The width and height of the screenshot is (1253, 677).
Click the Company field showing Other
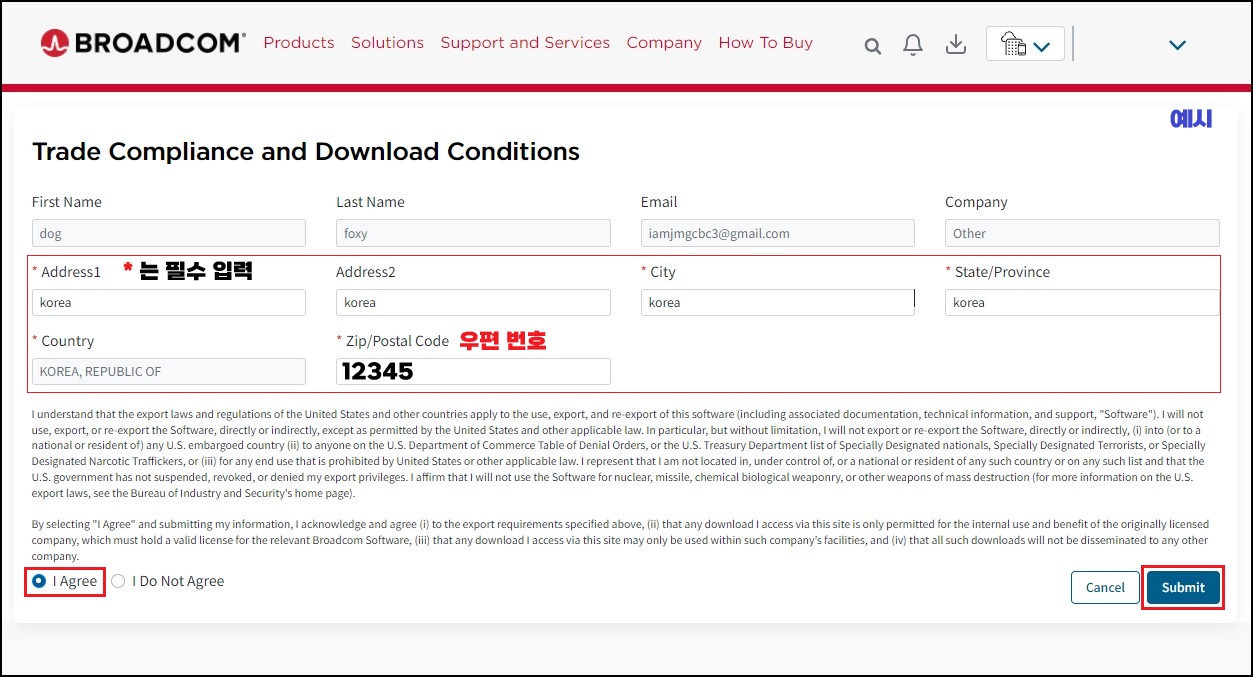click(x=1082, y=233)
